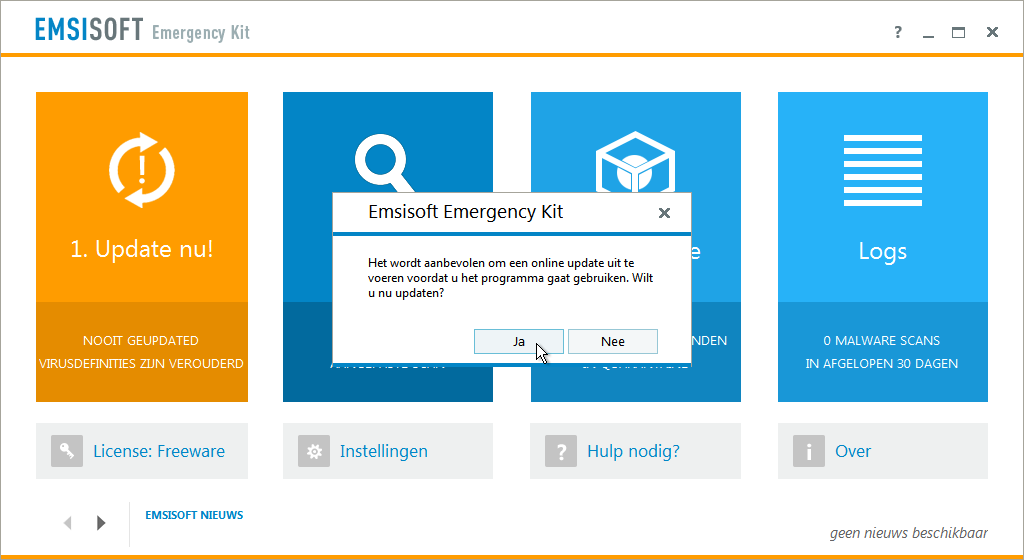Viewport: 1024px width, 560px height.
Task: Close the main Emsisoft window
Action: pyautogui.click(x=992, y=32)
